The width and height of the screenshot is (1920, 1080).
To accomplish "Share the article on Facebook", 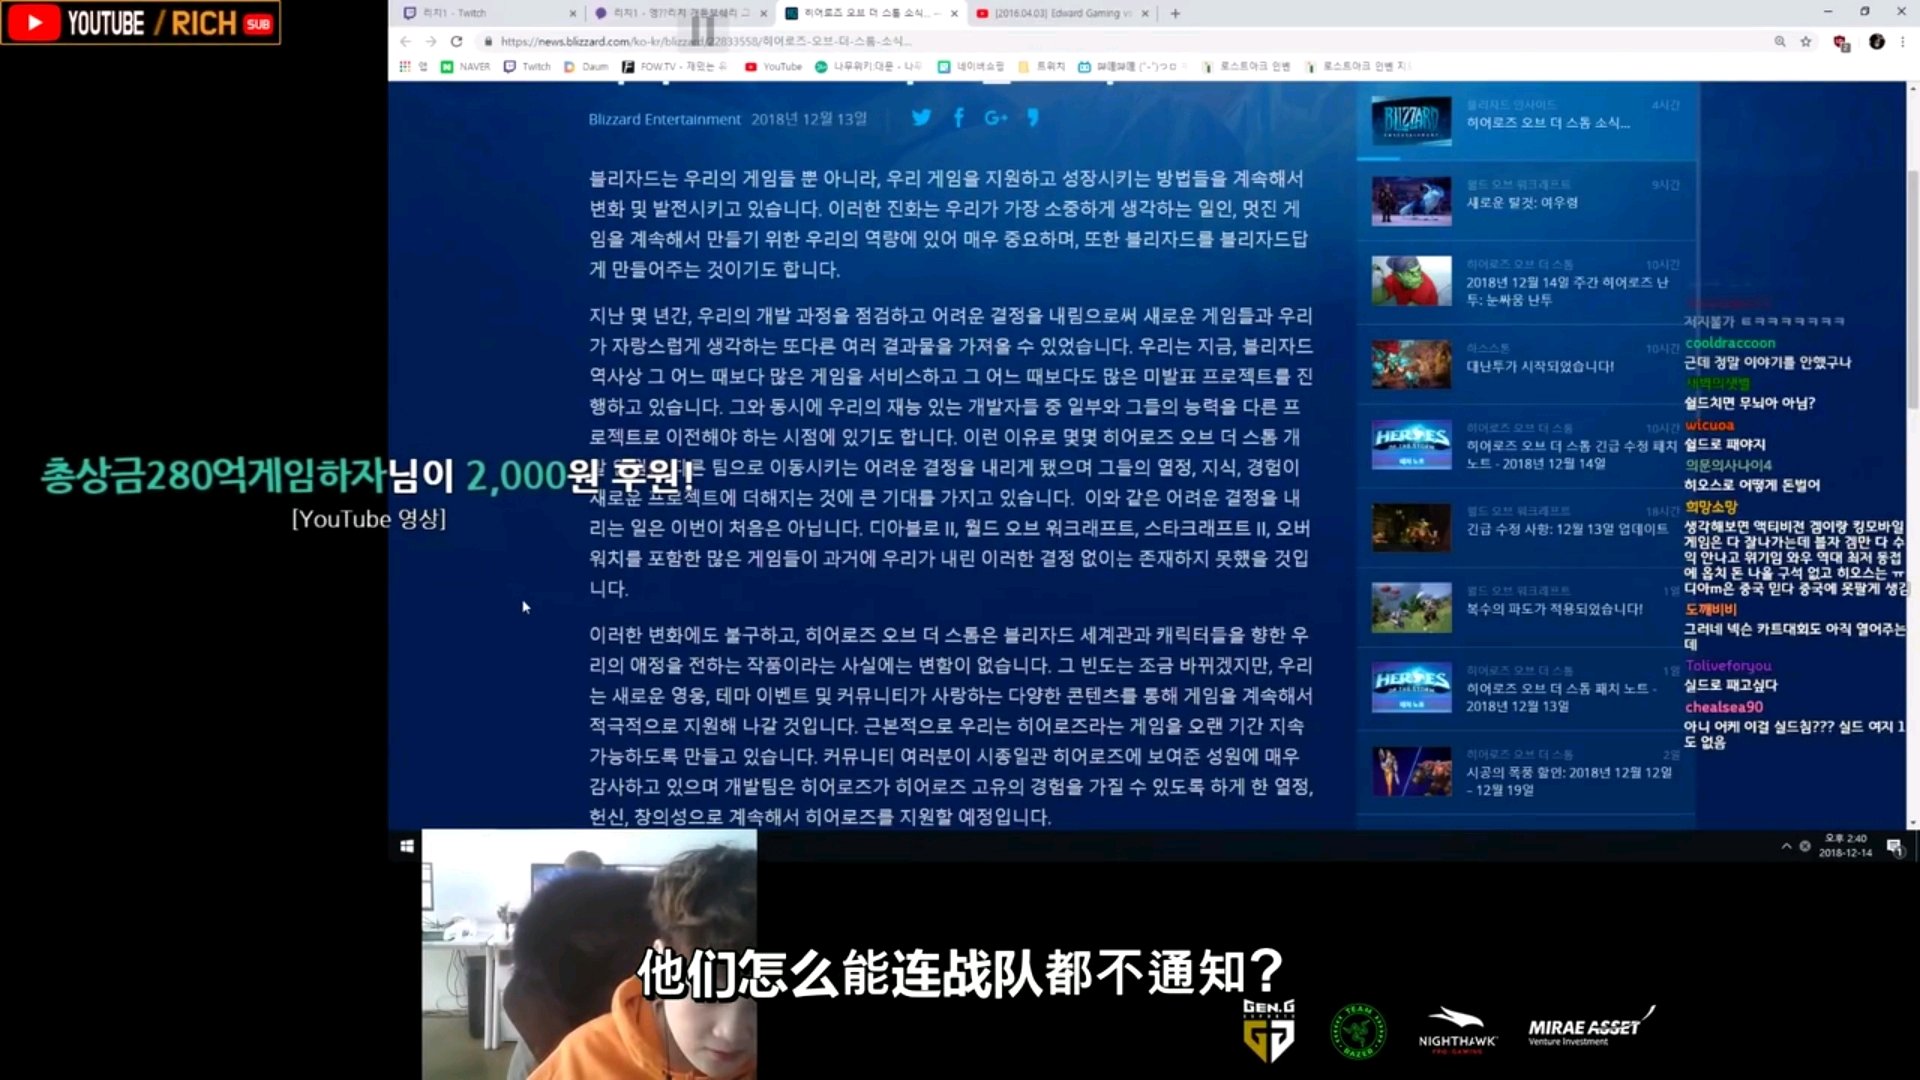I will pyautogui.click(x=959, y=118).
